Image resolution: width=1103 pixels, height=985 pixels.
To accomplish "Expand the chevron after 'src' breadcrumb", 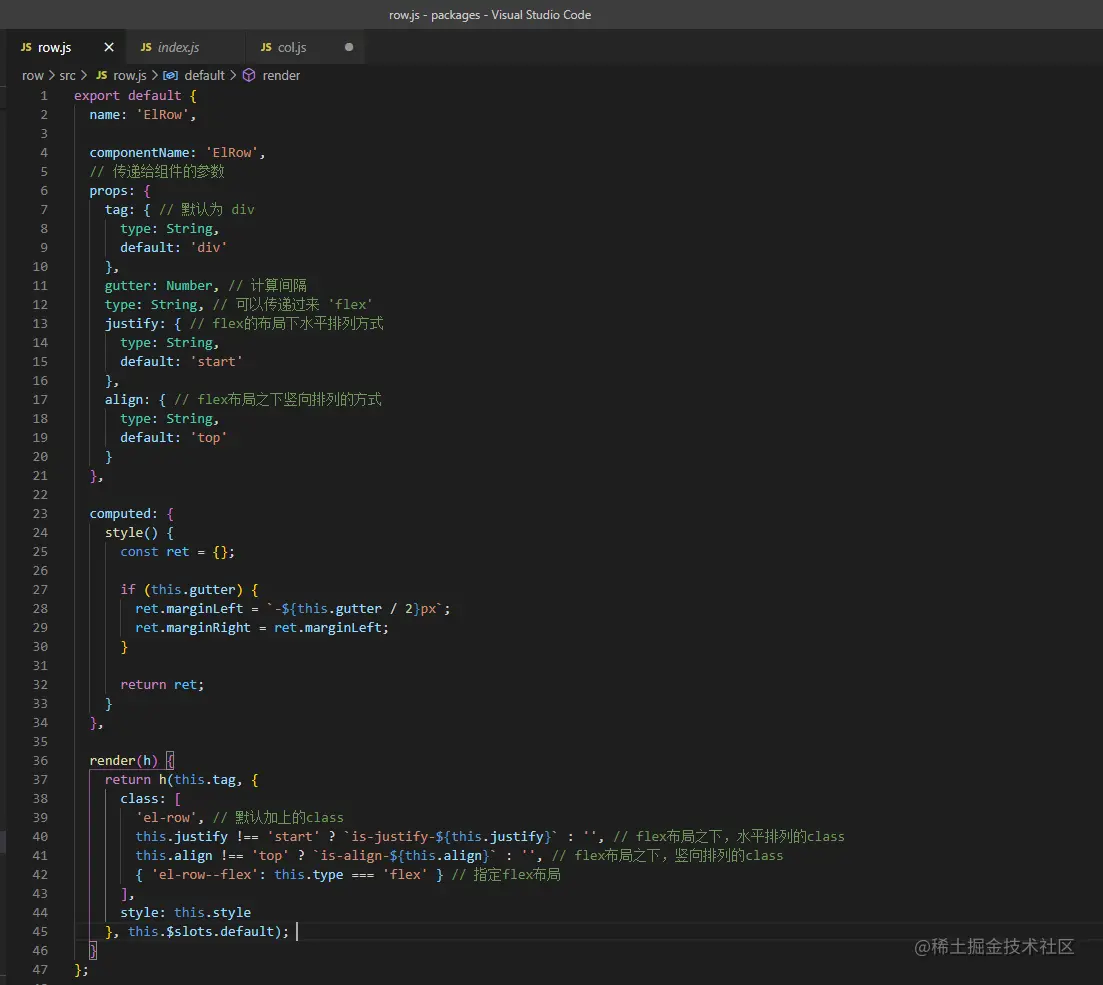I will (84, 75).
